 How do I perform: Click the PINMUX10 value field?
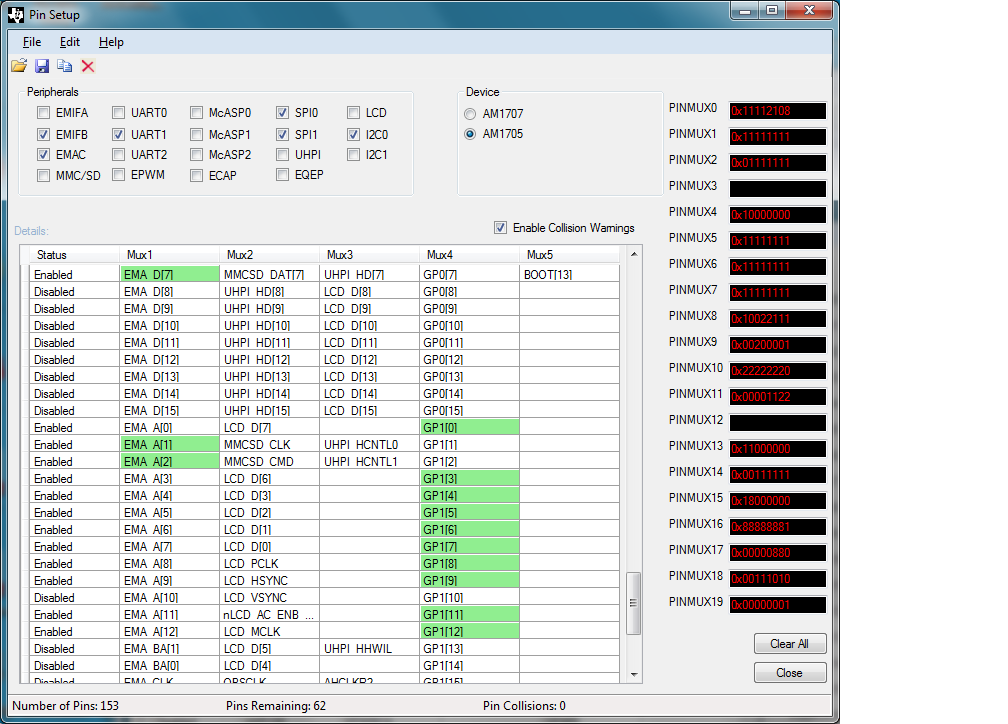(777, 370)
